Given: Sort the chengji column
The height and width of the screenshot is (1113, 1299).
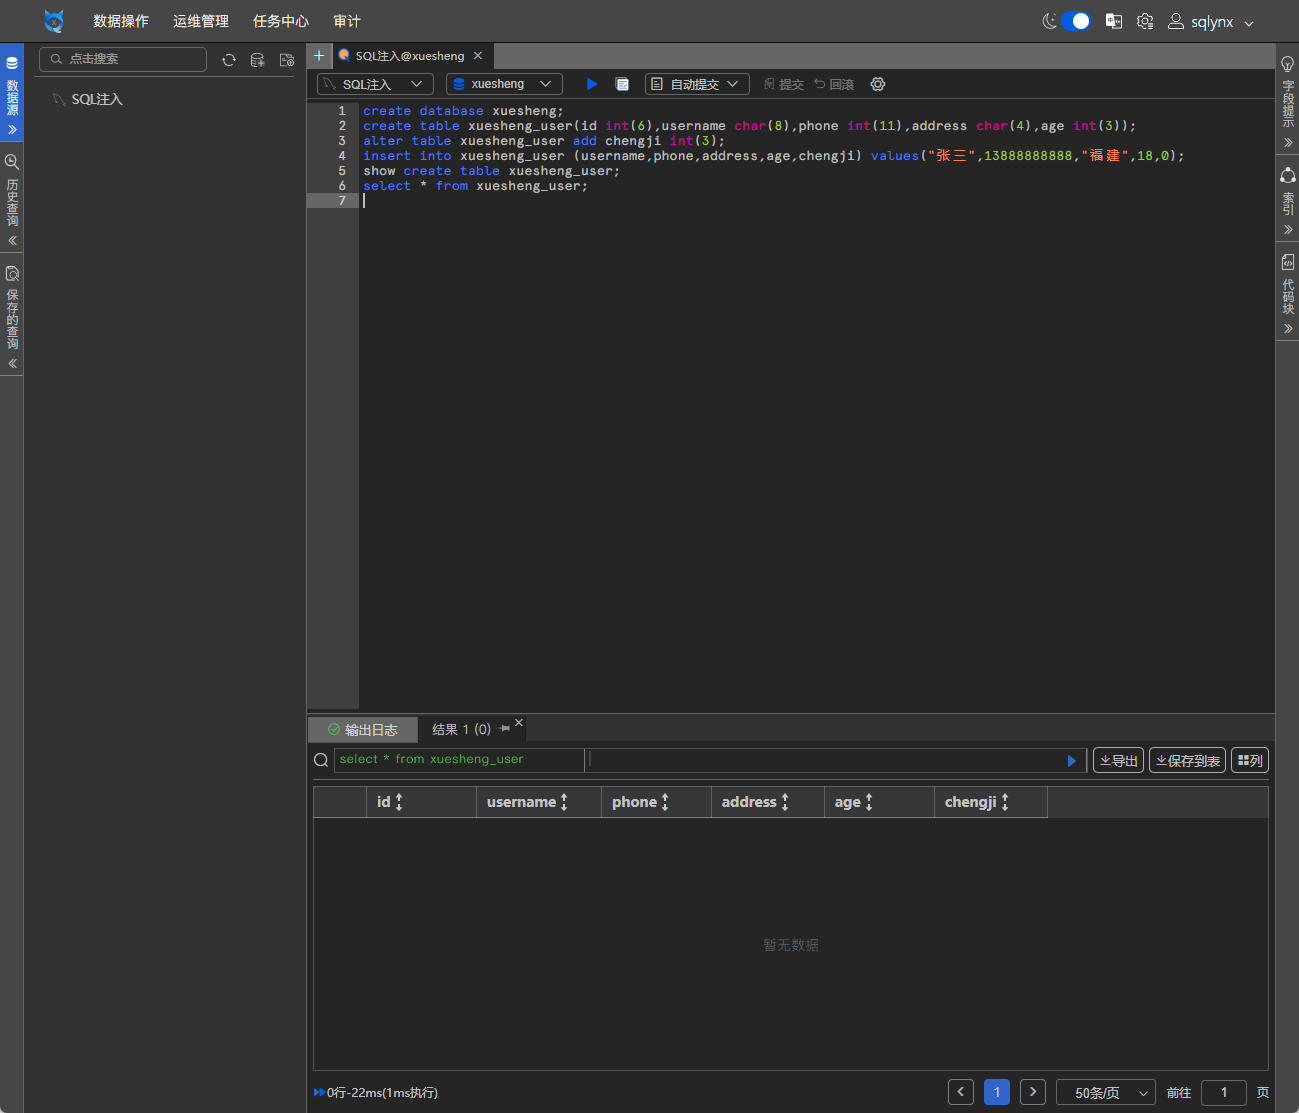Looking at the screenshot, I should click(x=1005, y=802).
